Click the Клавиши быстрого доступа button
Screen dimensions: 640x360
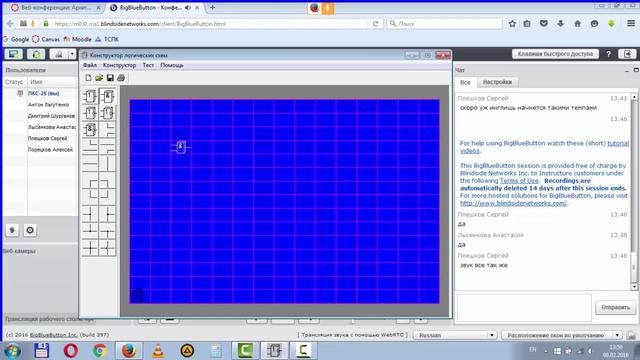tap(555, 54)
